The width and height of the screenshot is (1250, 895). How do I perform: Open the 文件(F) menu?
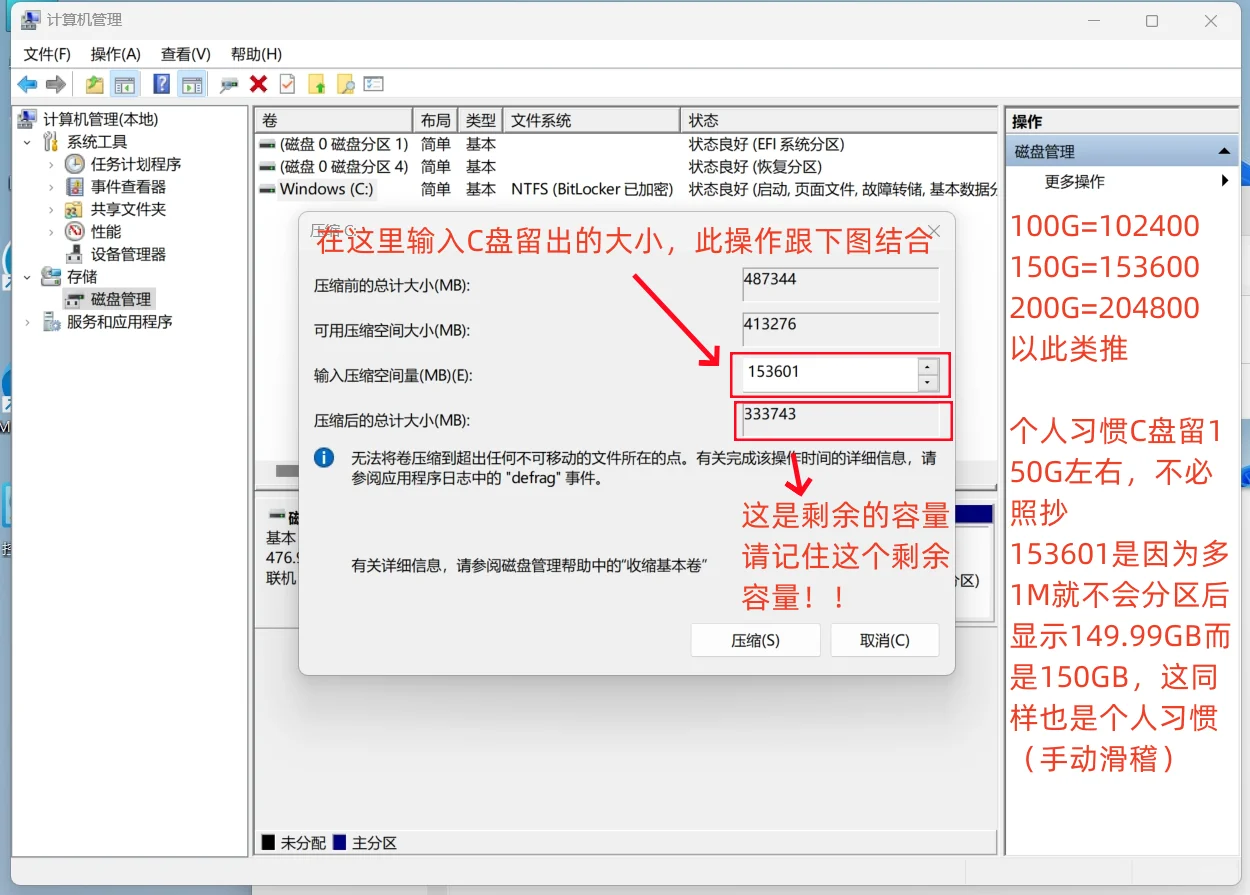point(47,54)
